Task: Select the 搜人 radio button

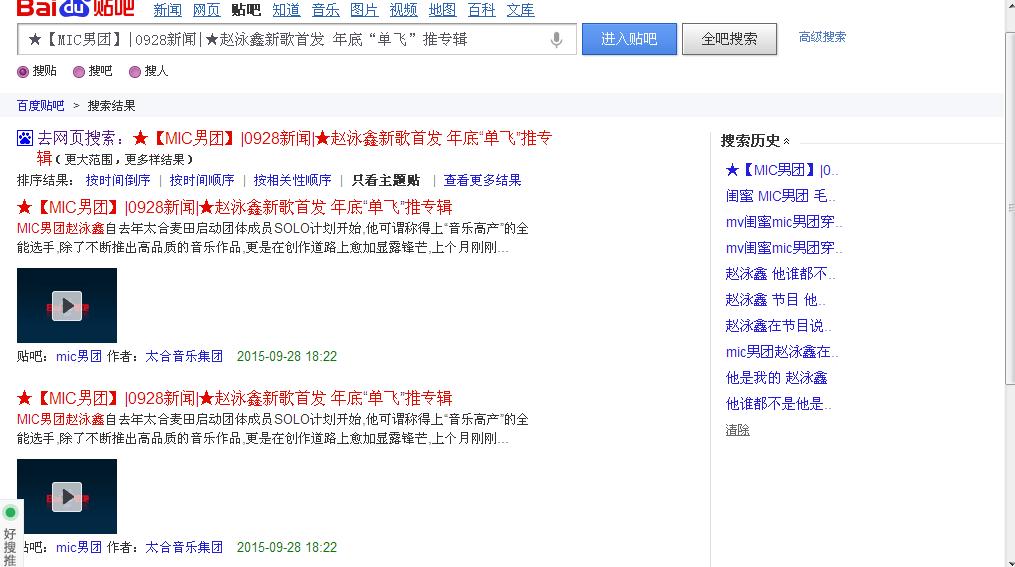Action: pyautogui.click(x=135, y=72)
